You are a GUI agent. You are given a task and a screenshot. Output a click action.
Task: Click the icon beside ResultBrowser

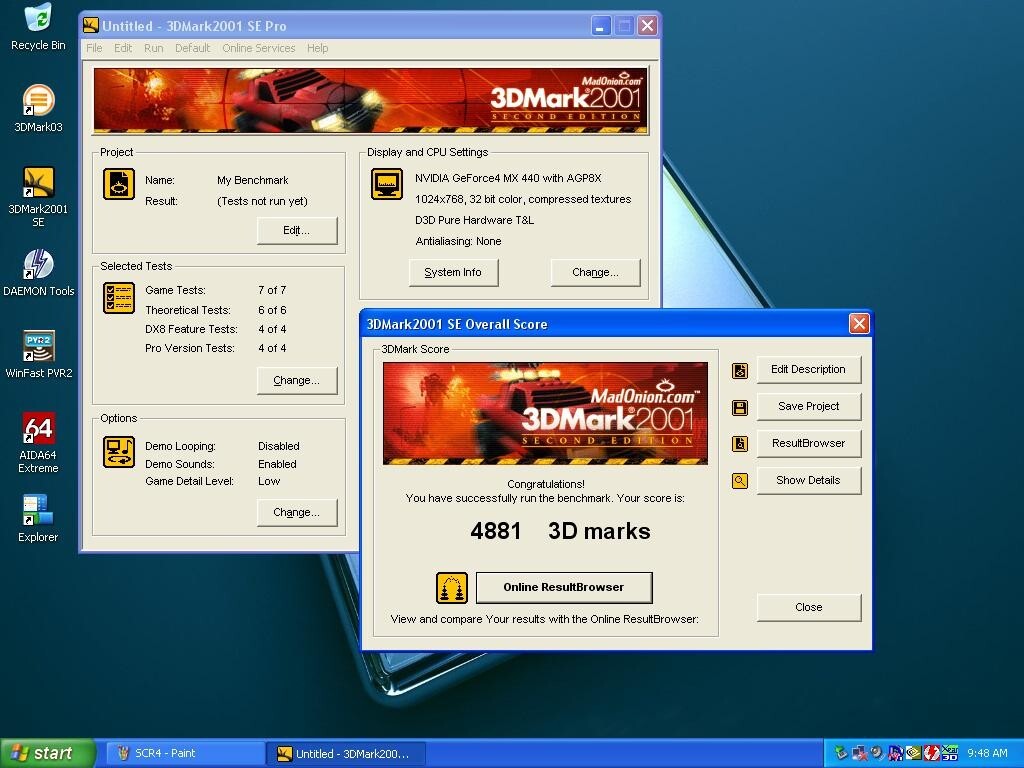click(x=739, y=444)
